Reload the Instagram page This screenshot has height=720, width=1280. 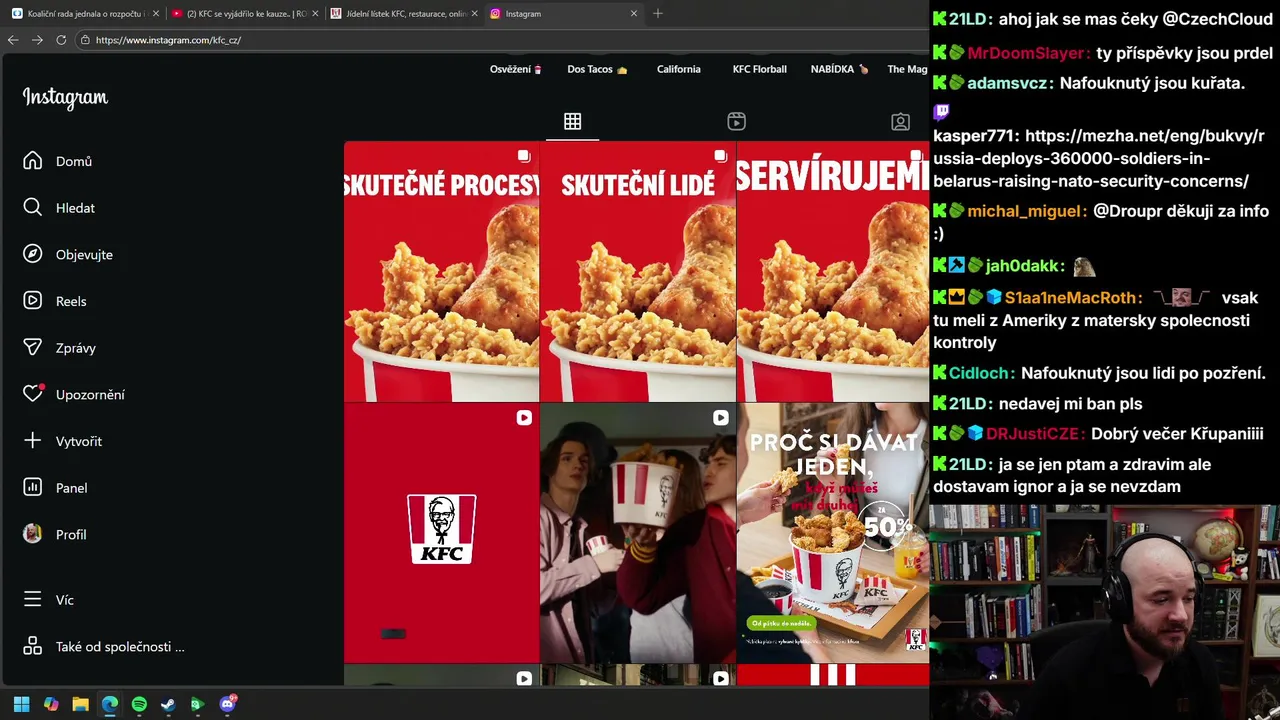tap(61, 40)
